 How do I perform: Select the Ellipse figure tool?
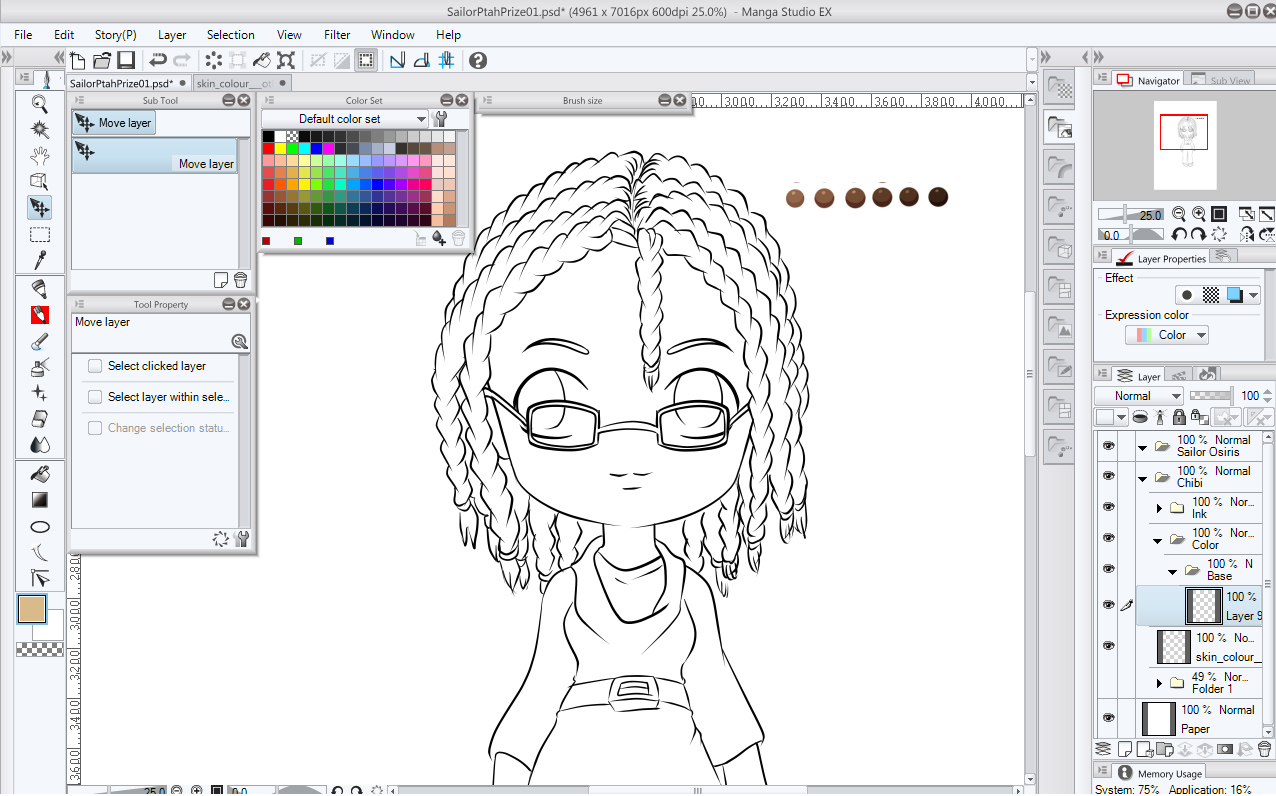pos(40,526)
